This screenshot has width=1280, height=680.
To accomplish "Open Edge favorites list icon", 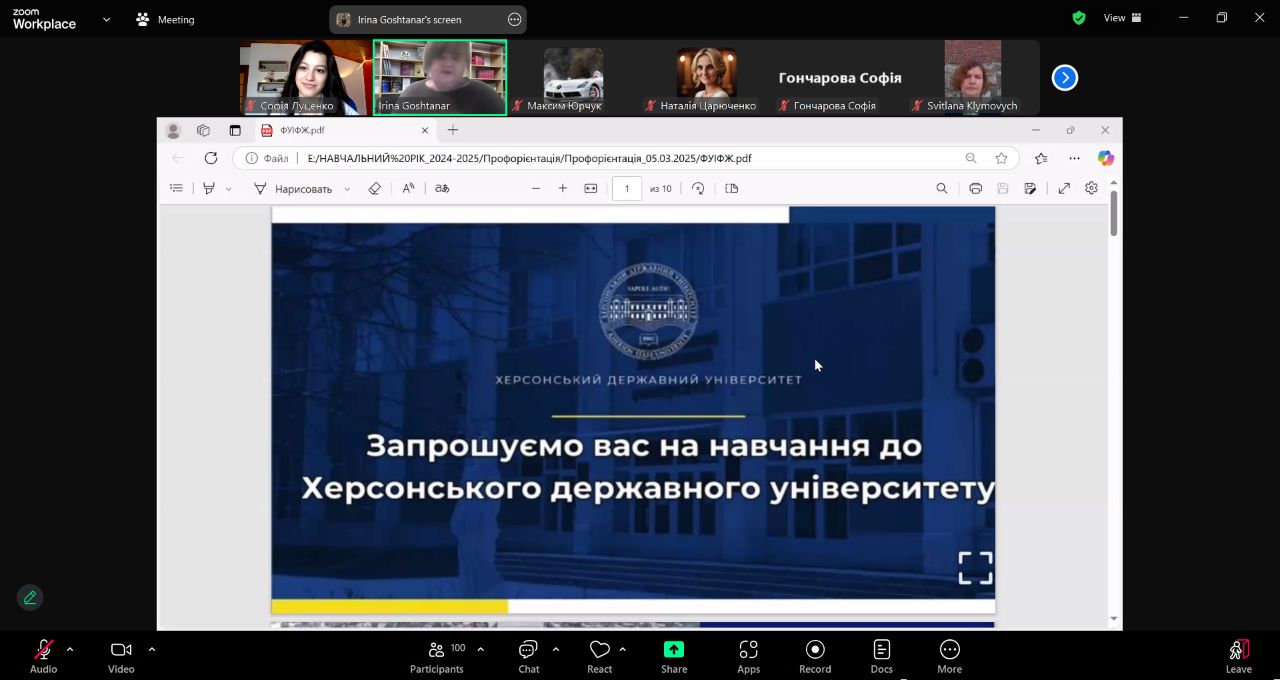I will pyautogui.click(x=1041, y=158).
